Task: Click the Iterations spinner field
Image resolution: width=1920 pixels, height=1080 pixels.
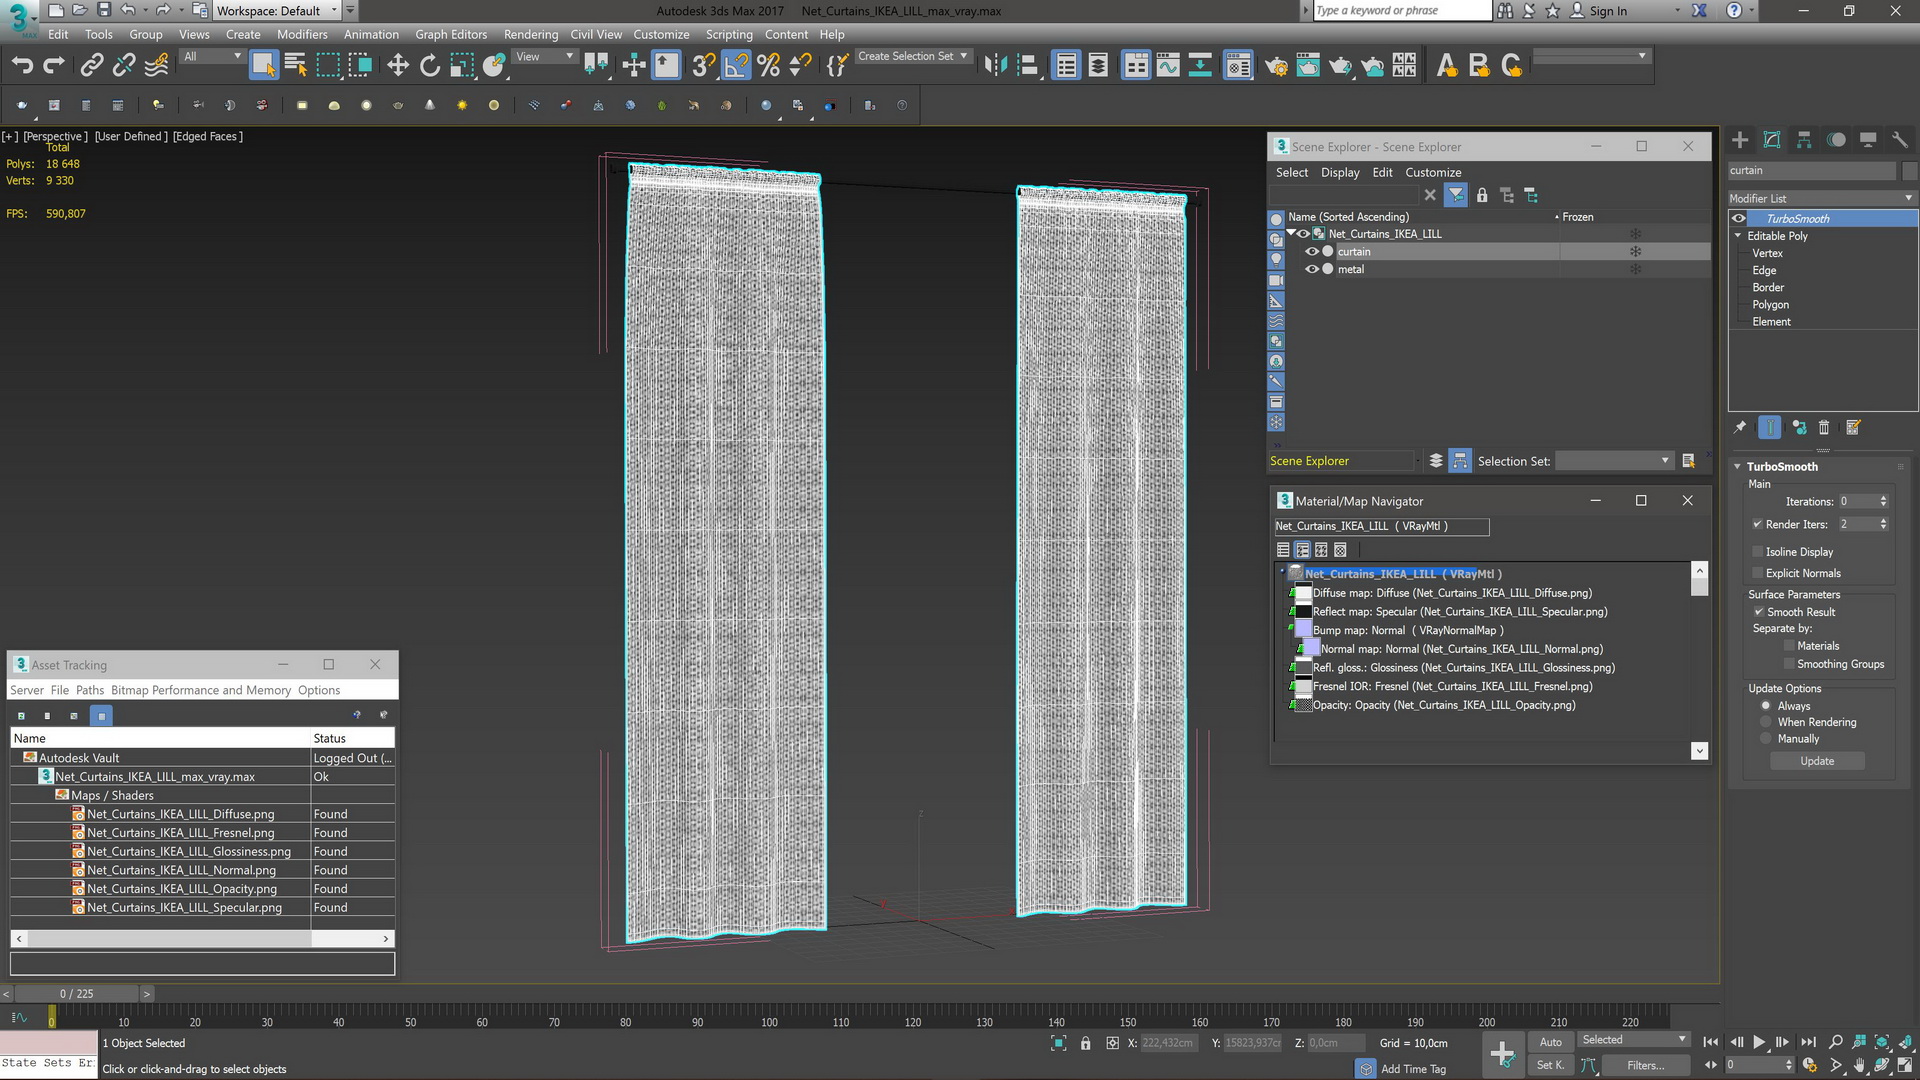Action: point(1856,502)
